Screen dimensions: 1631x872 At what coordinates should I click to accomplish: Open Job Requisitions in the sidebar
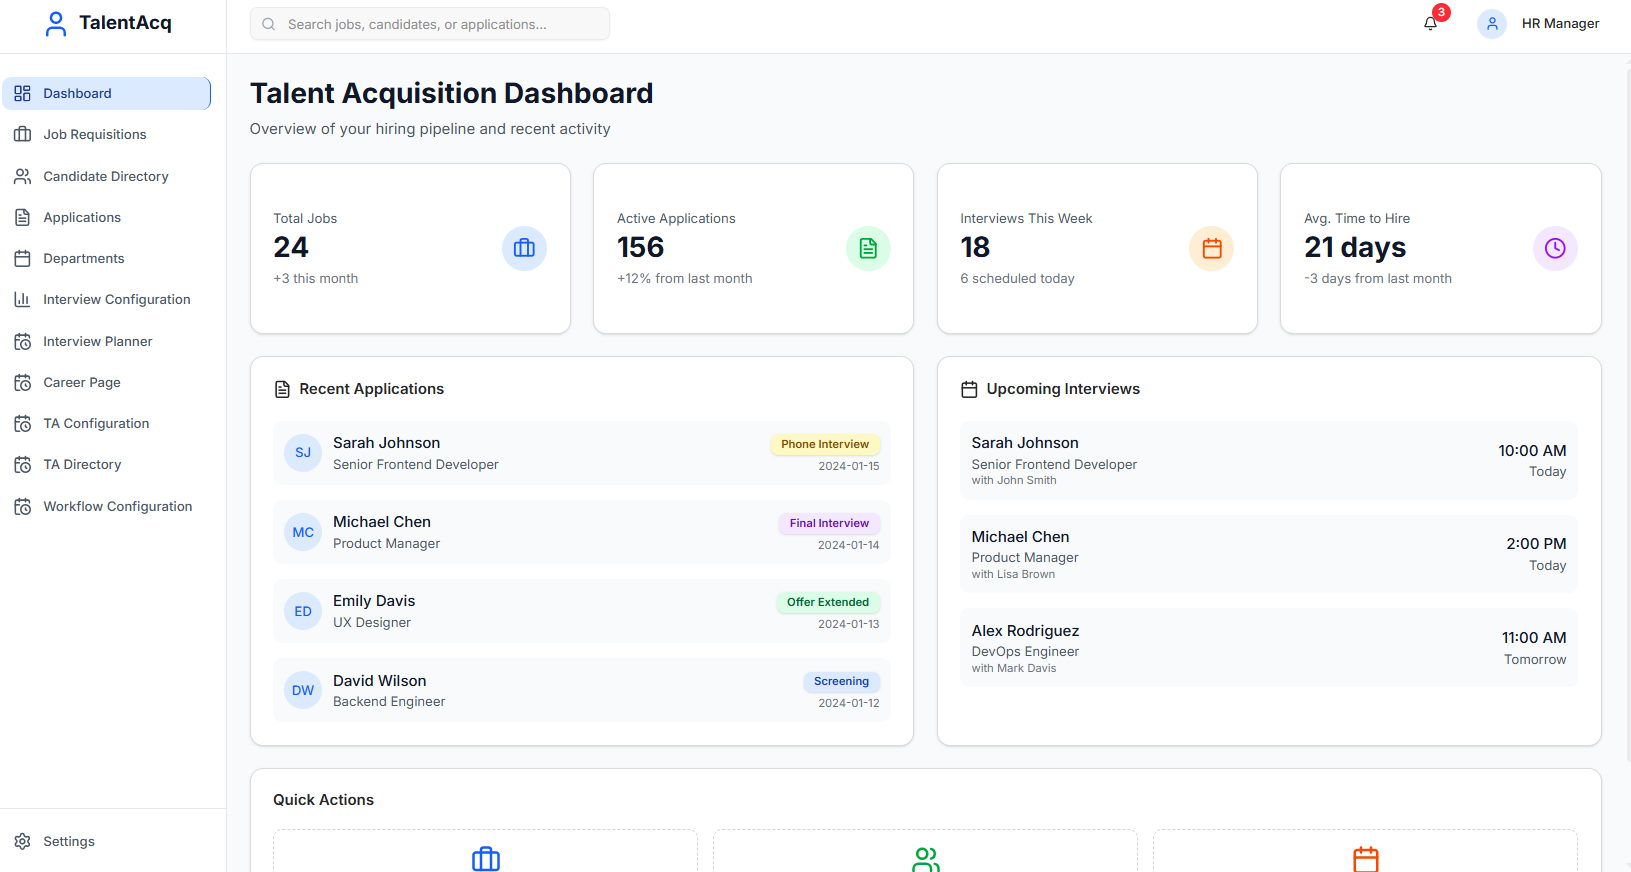[x=95, y=135]
